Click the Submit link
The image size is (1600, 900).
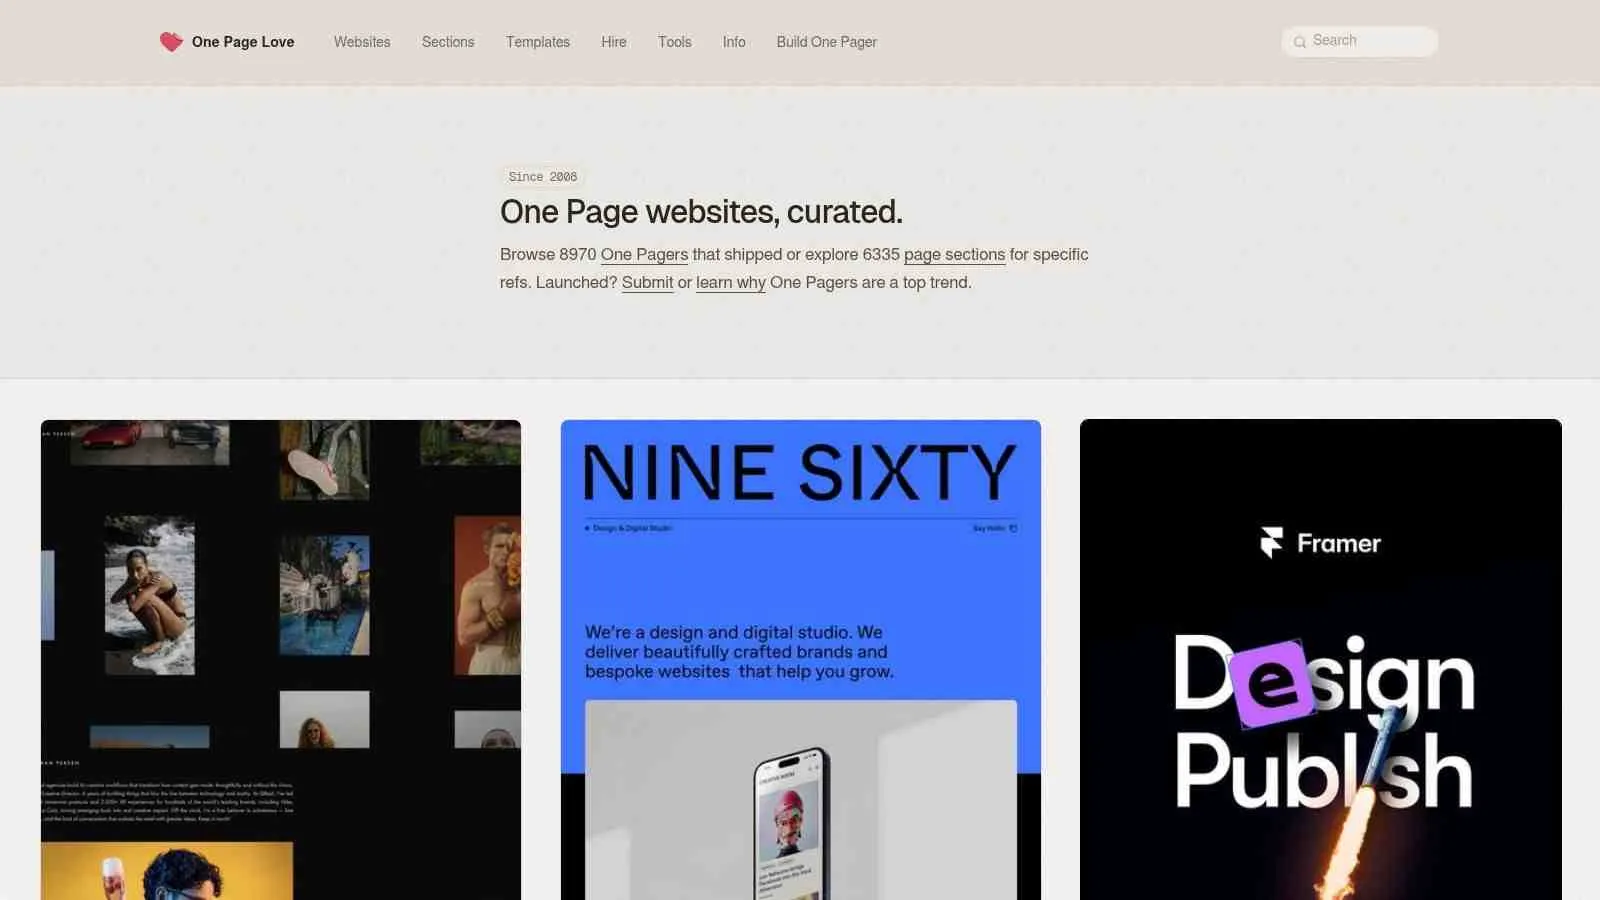coord(647,282)
